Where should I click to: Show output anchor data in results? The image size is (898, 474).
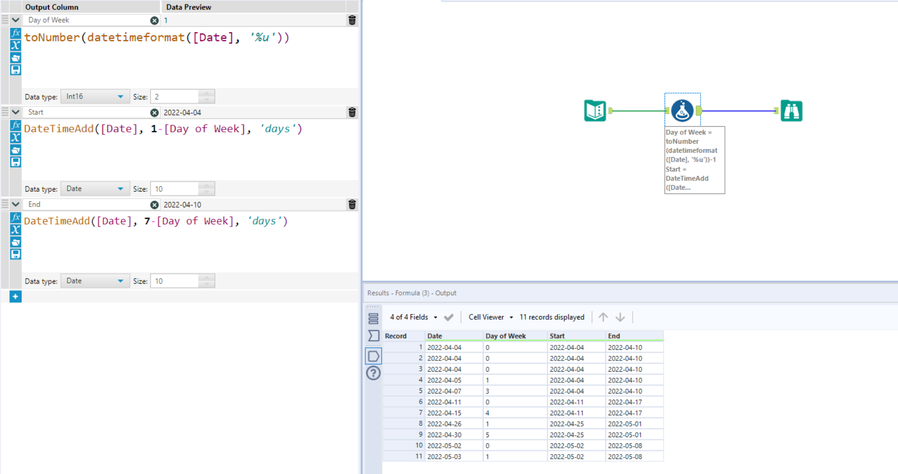(x=373, y=355)
